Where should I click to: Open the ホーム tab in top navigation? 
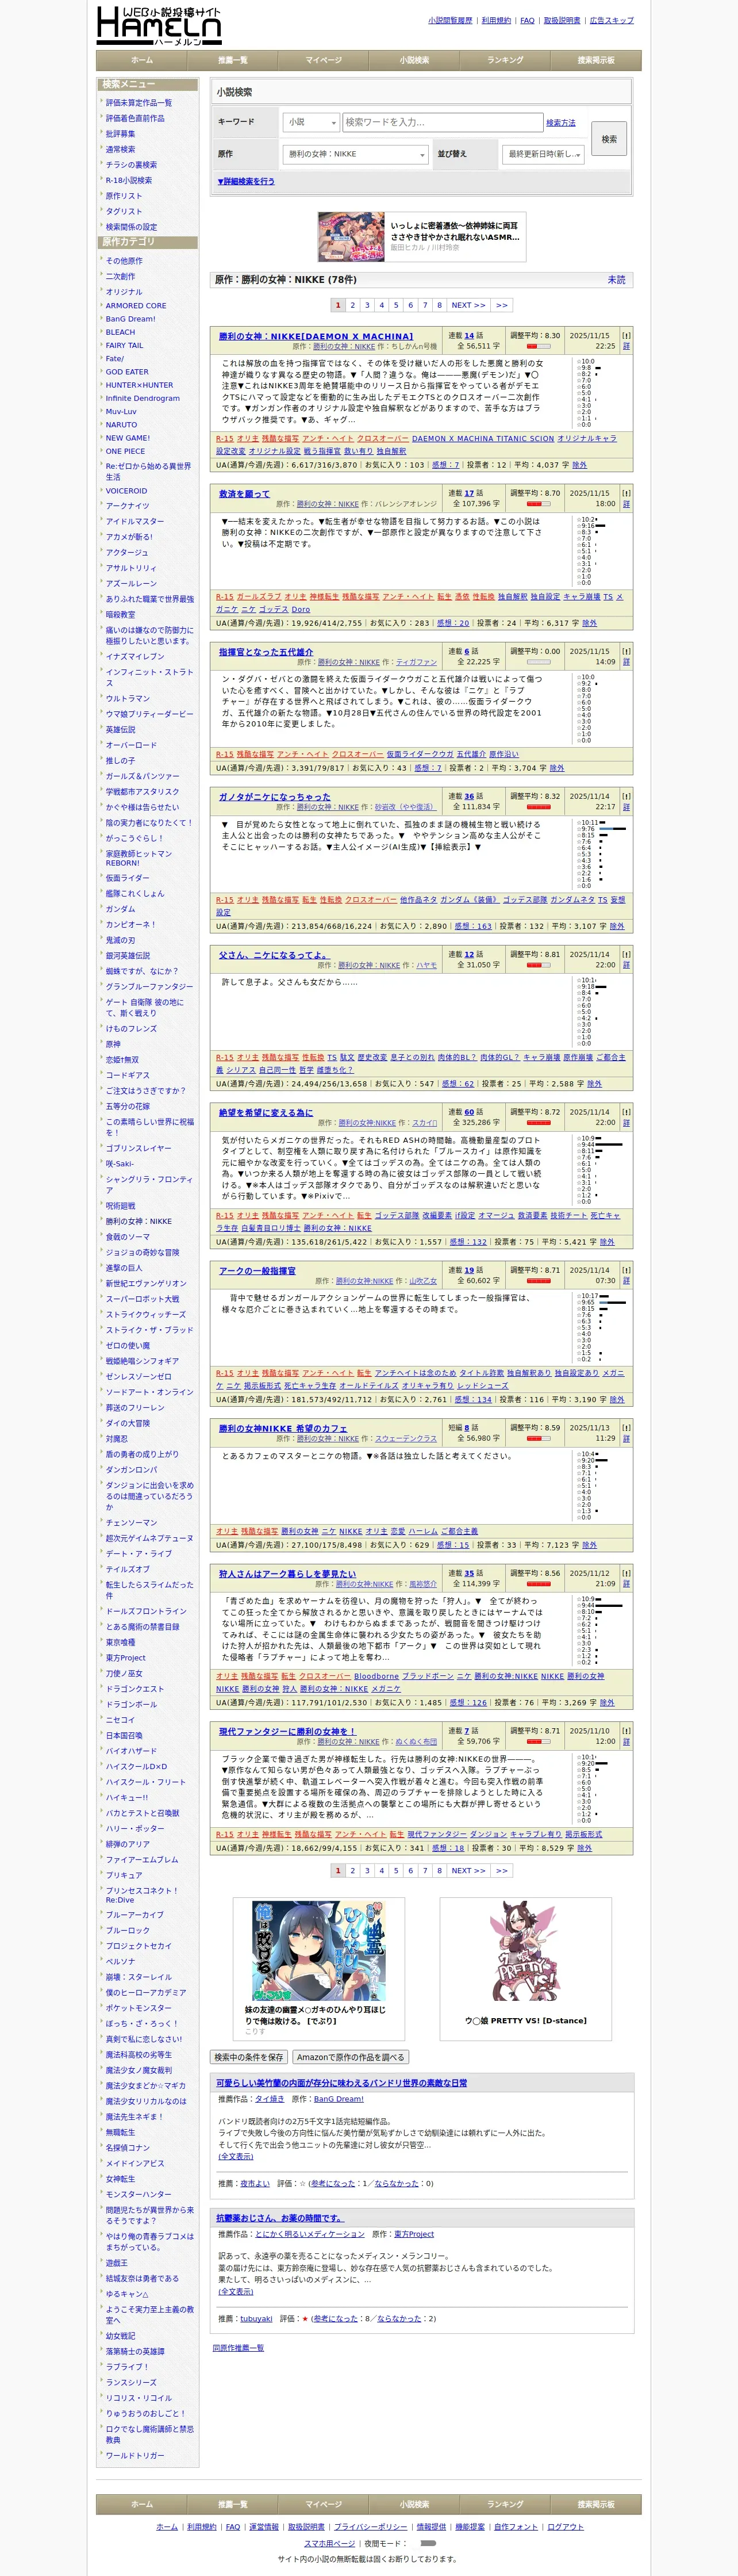click(142, 60)
